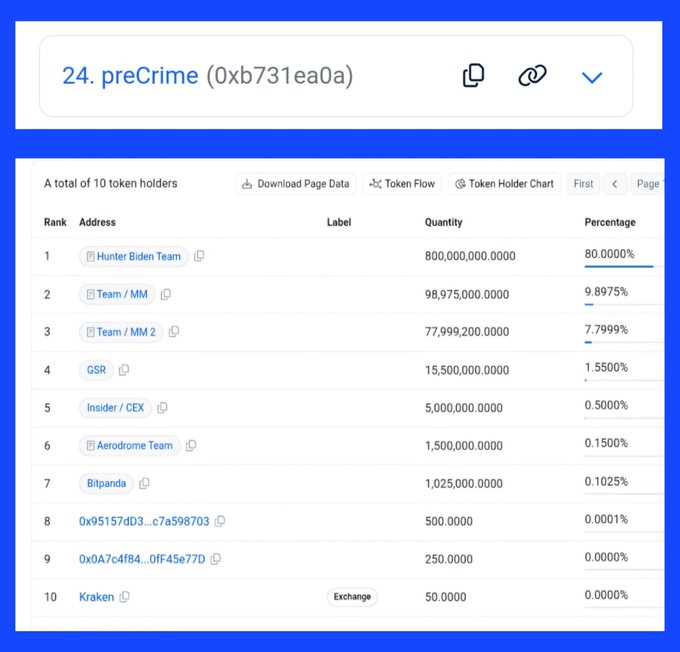Image resolution: width=680 pixels, height=652 pixels.
Task: Click 'A total of 10 token holders' text
Action: [x=111, y=183]
